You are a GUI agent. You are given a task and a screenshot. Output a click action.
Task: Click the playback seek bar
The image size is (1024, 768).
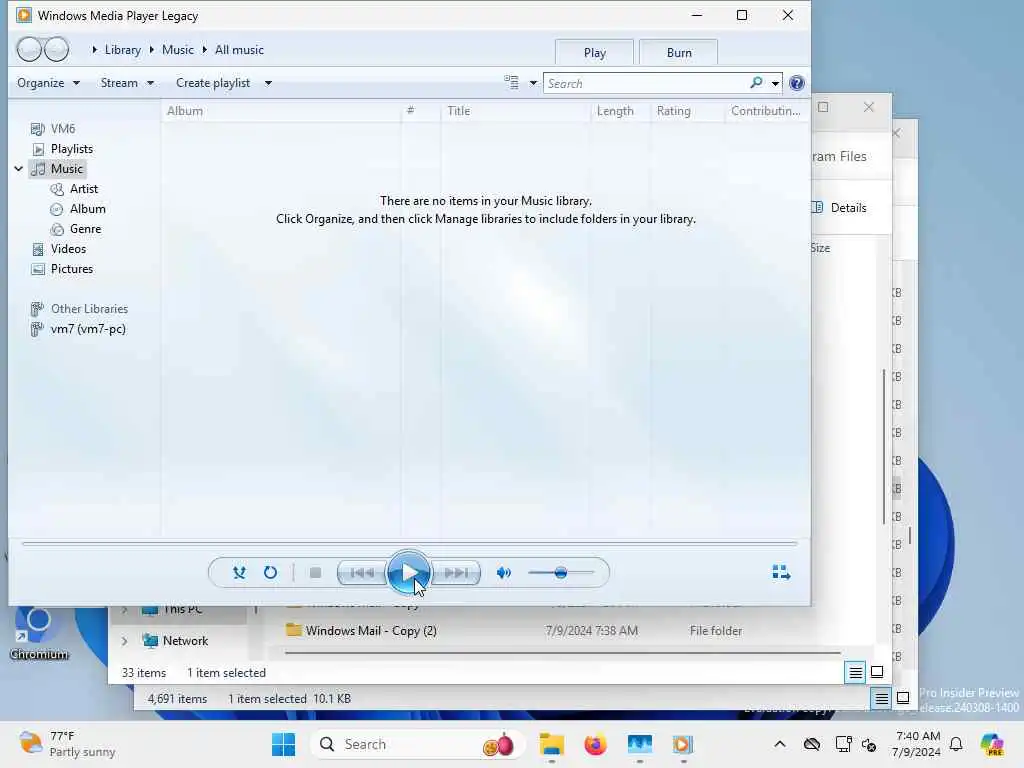click(x=409, y=543)
